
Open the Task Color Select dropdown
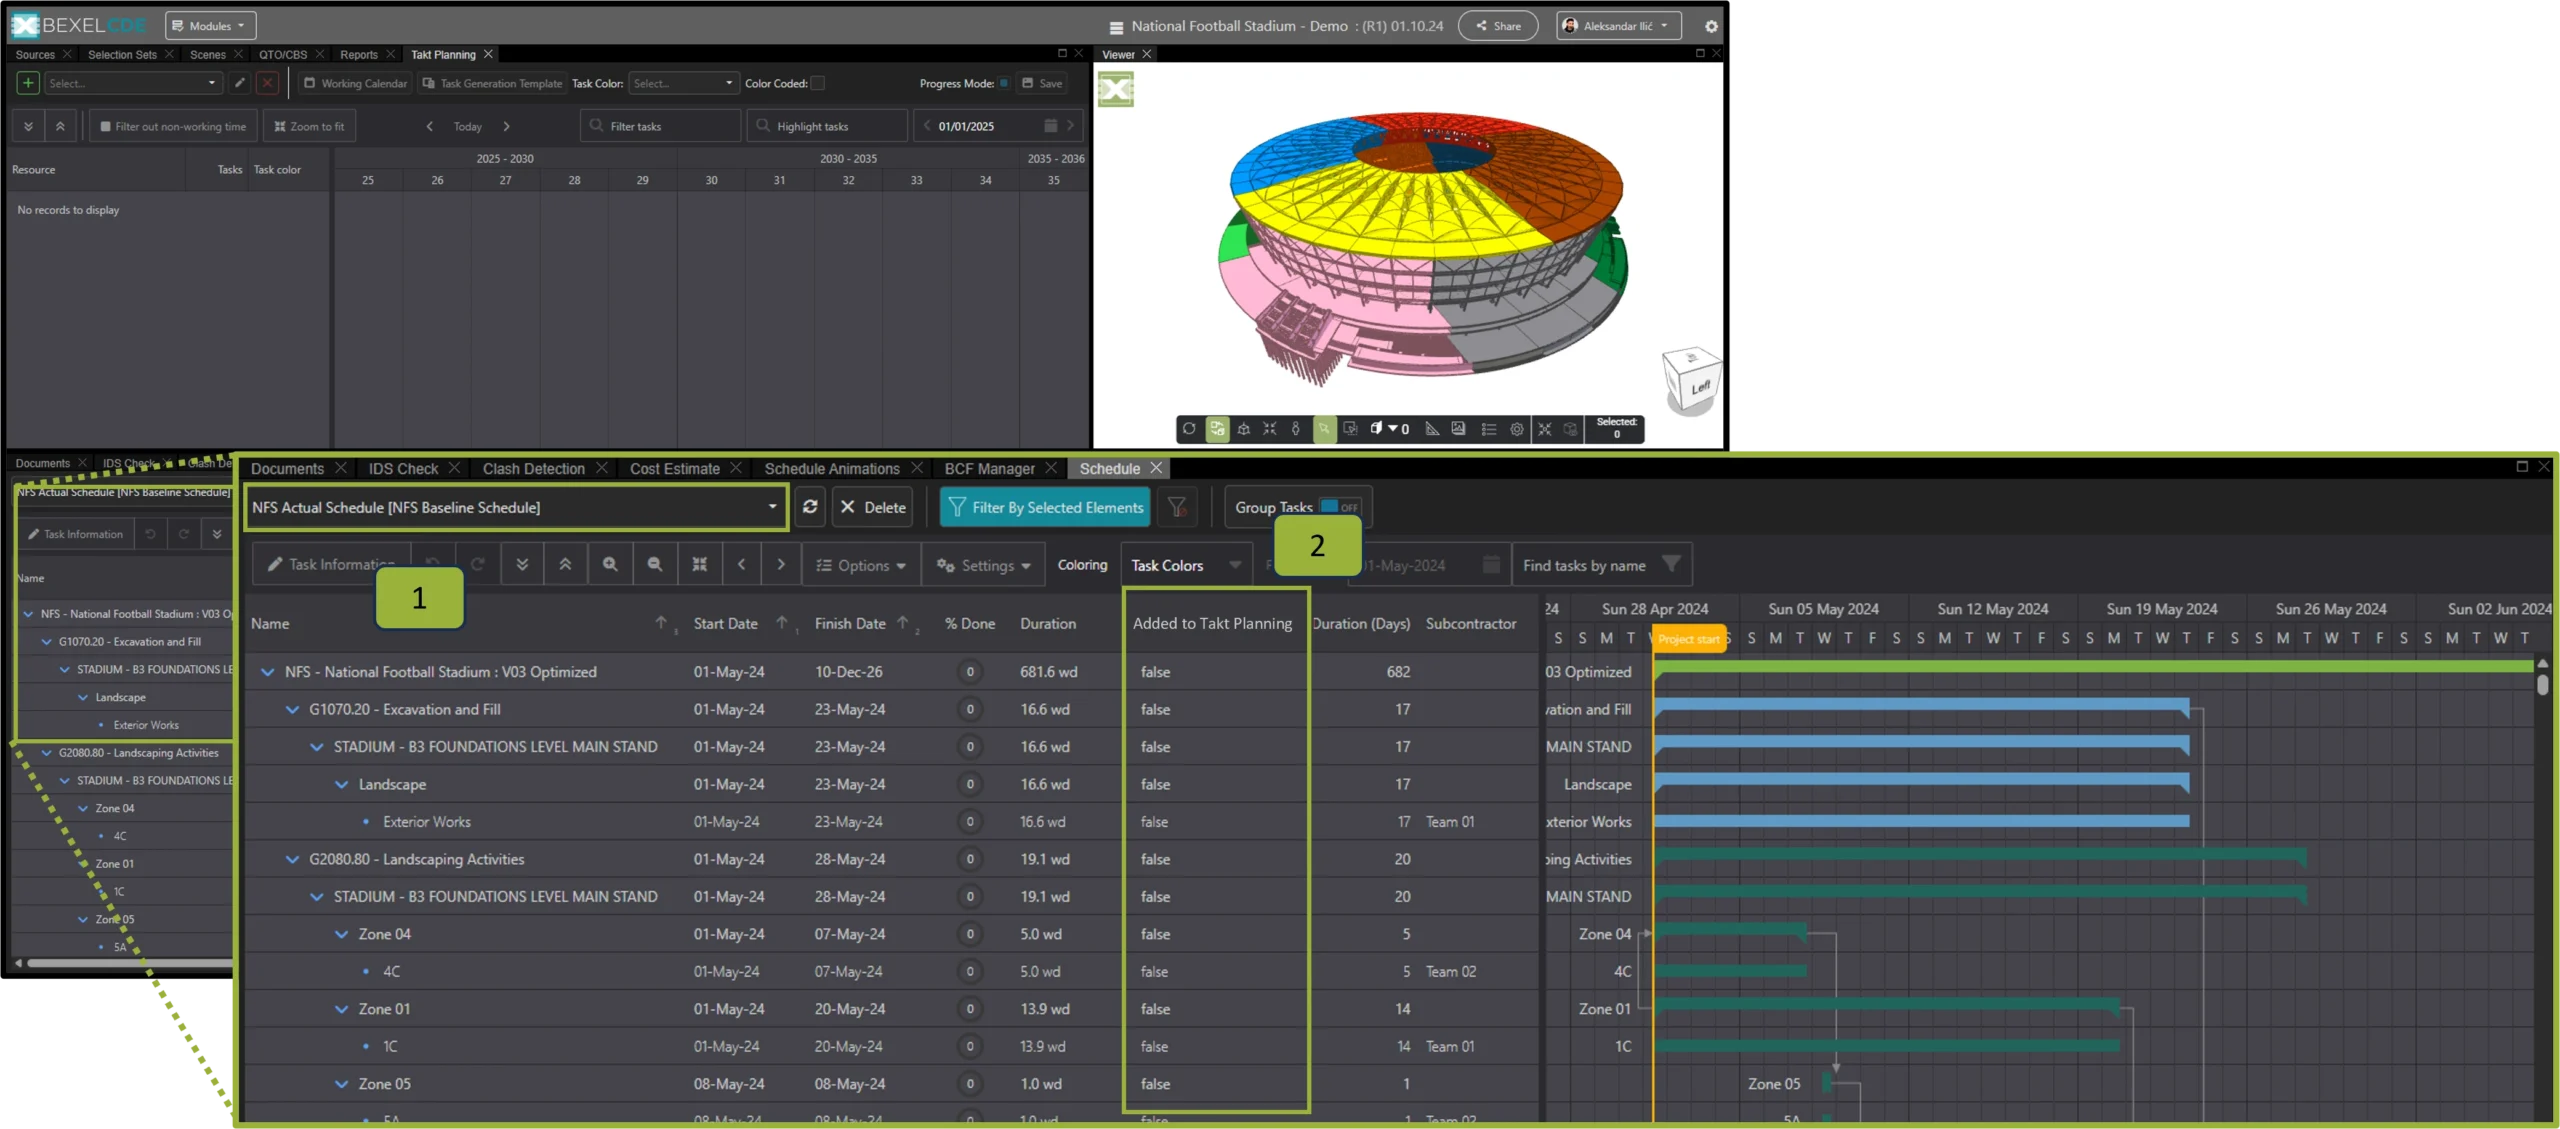coord(684,83)
